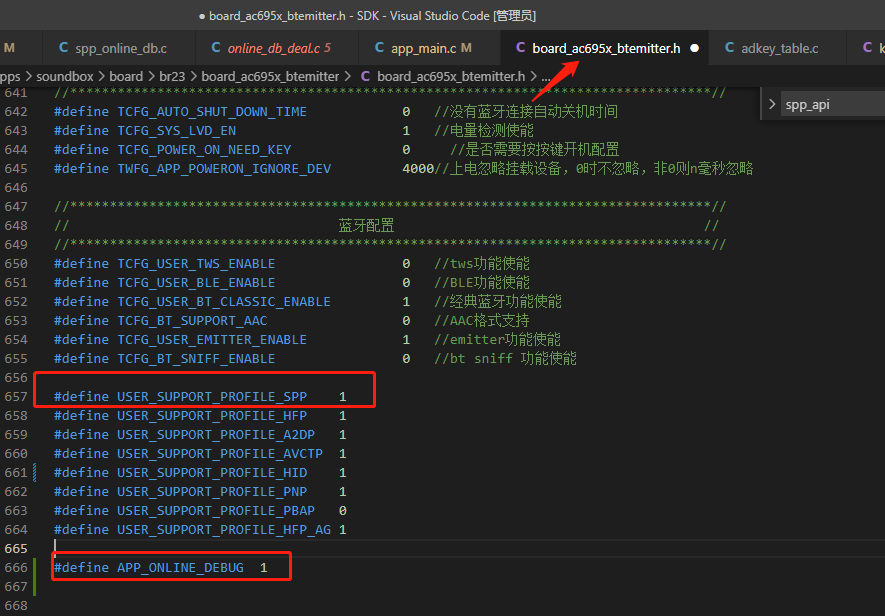Switch to the app_main.c tab

429,49
